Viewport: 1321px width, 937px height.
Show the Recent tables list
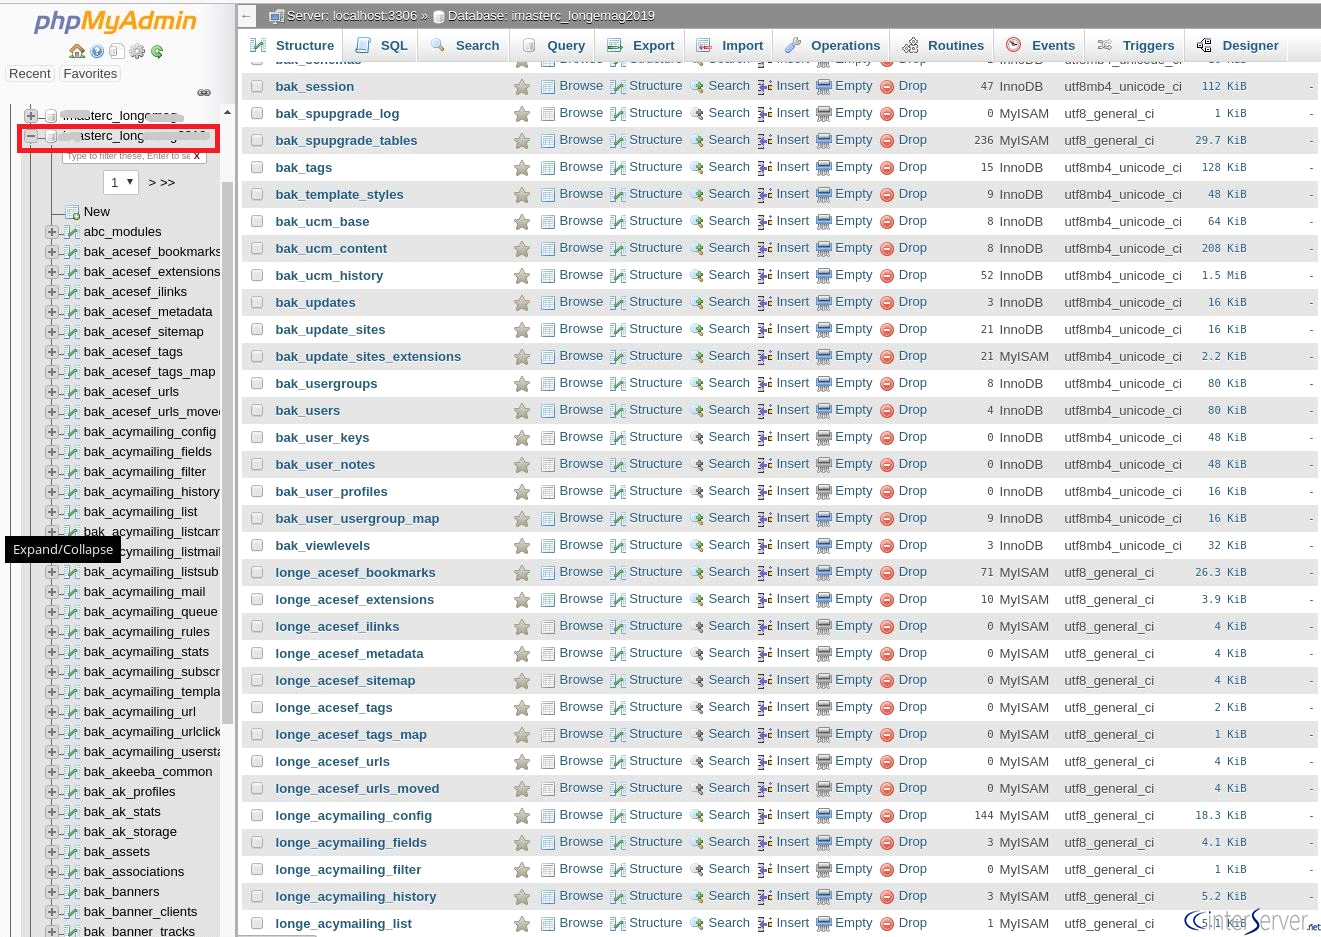click(30, 74)
